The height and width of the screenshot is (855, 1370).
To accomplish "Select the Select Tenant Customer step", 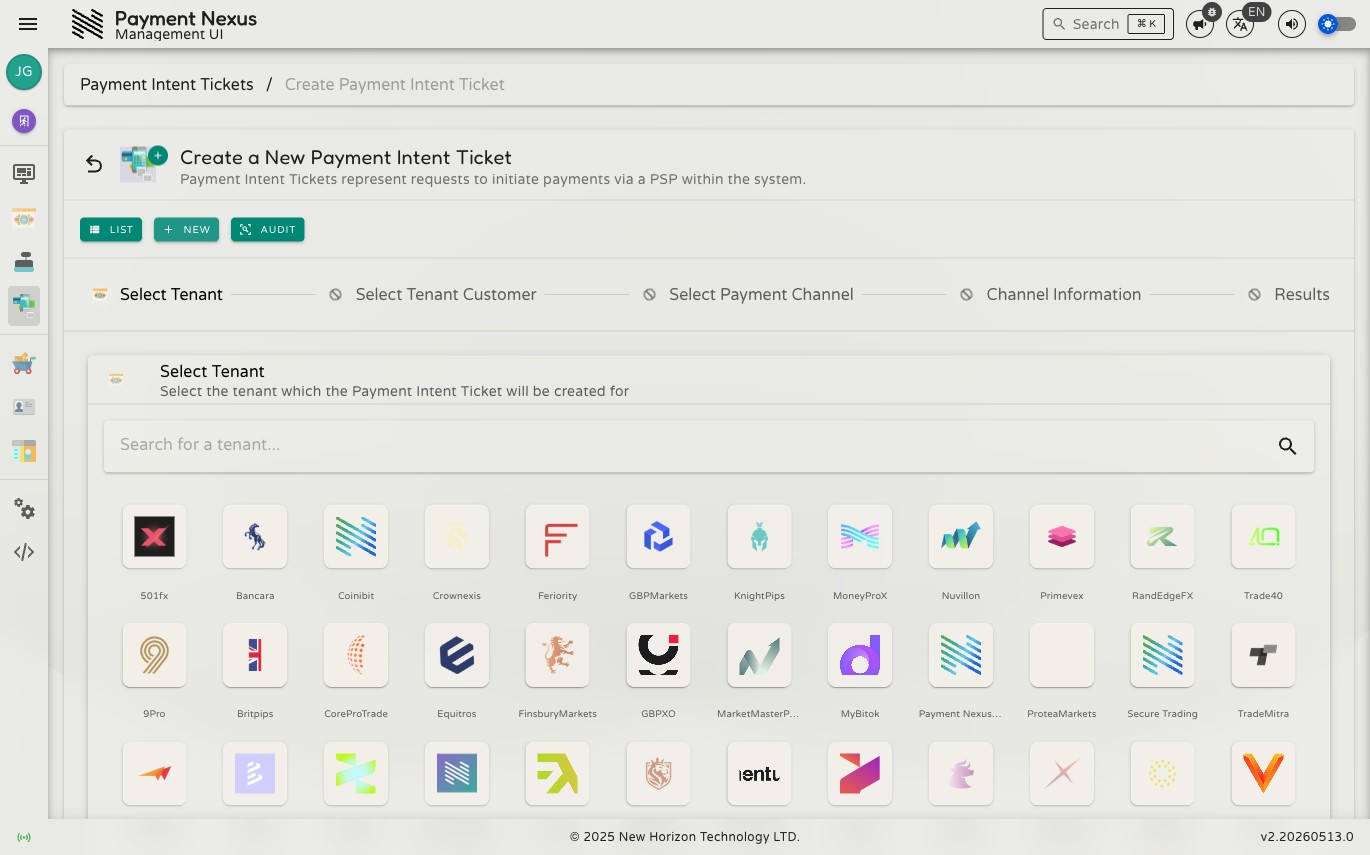I will click(433, 294).
